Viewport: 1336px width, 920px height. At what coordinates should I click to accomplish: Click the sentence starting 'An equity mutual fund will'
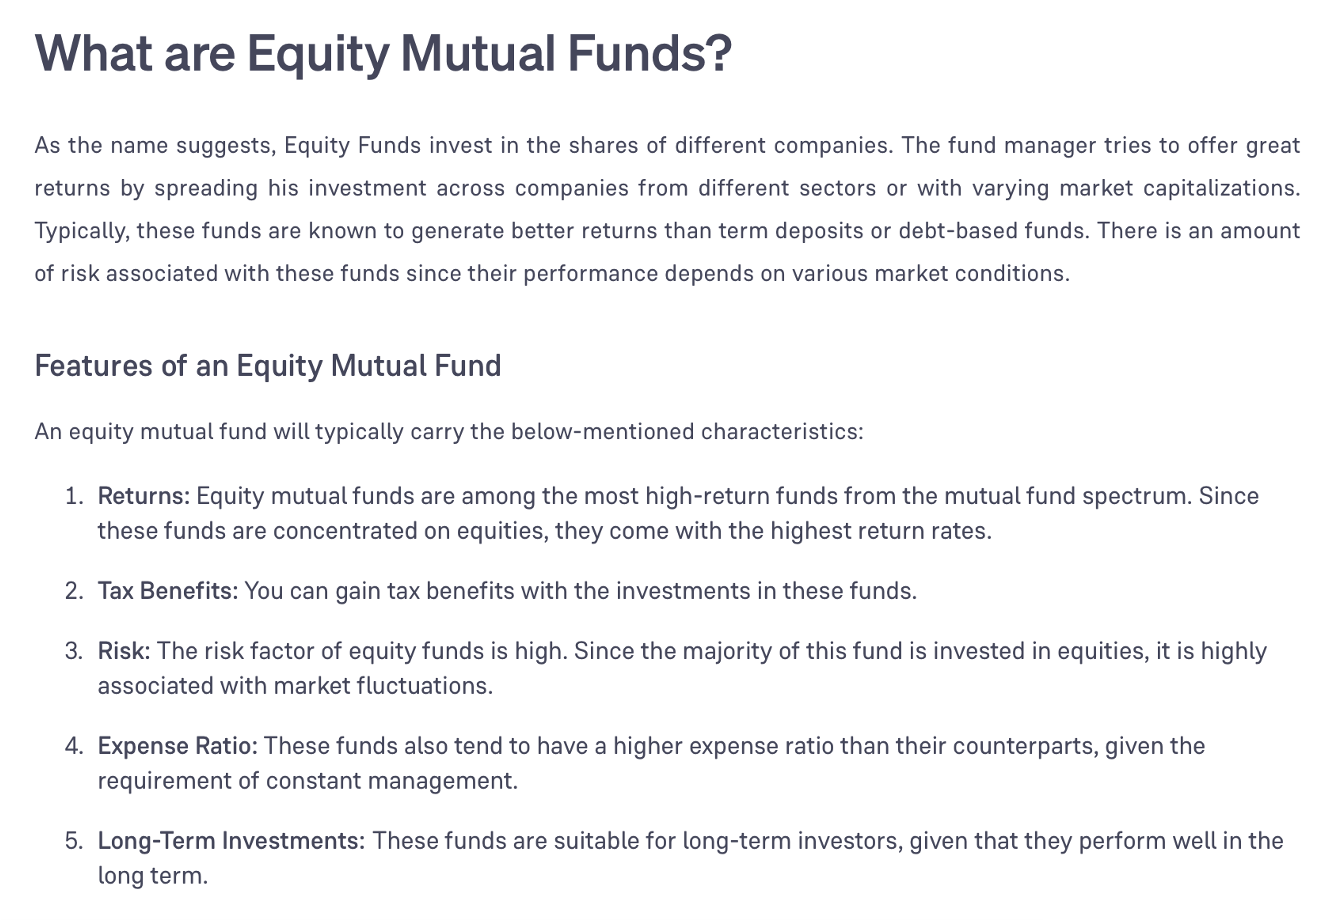coord(449,432)
